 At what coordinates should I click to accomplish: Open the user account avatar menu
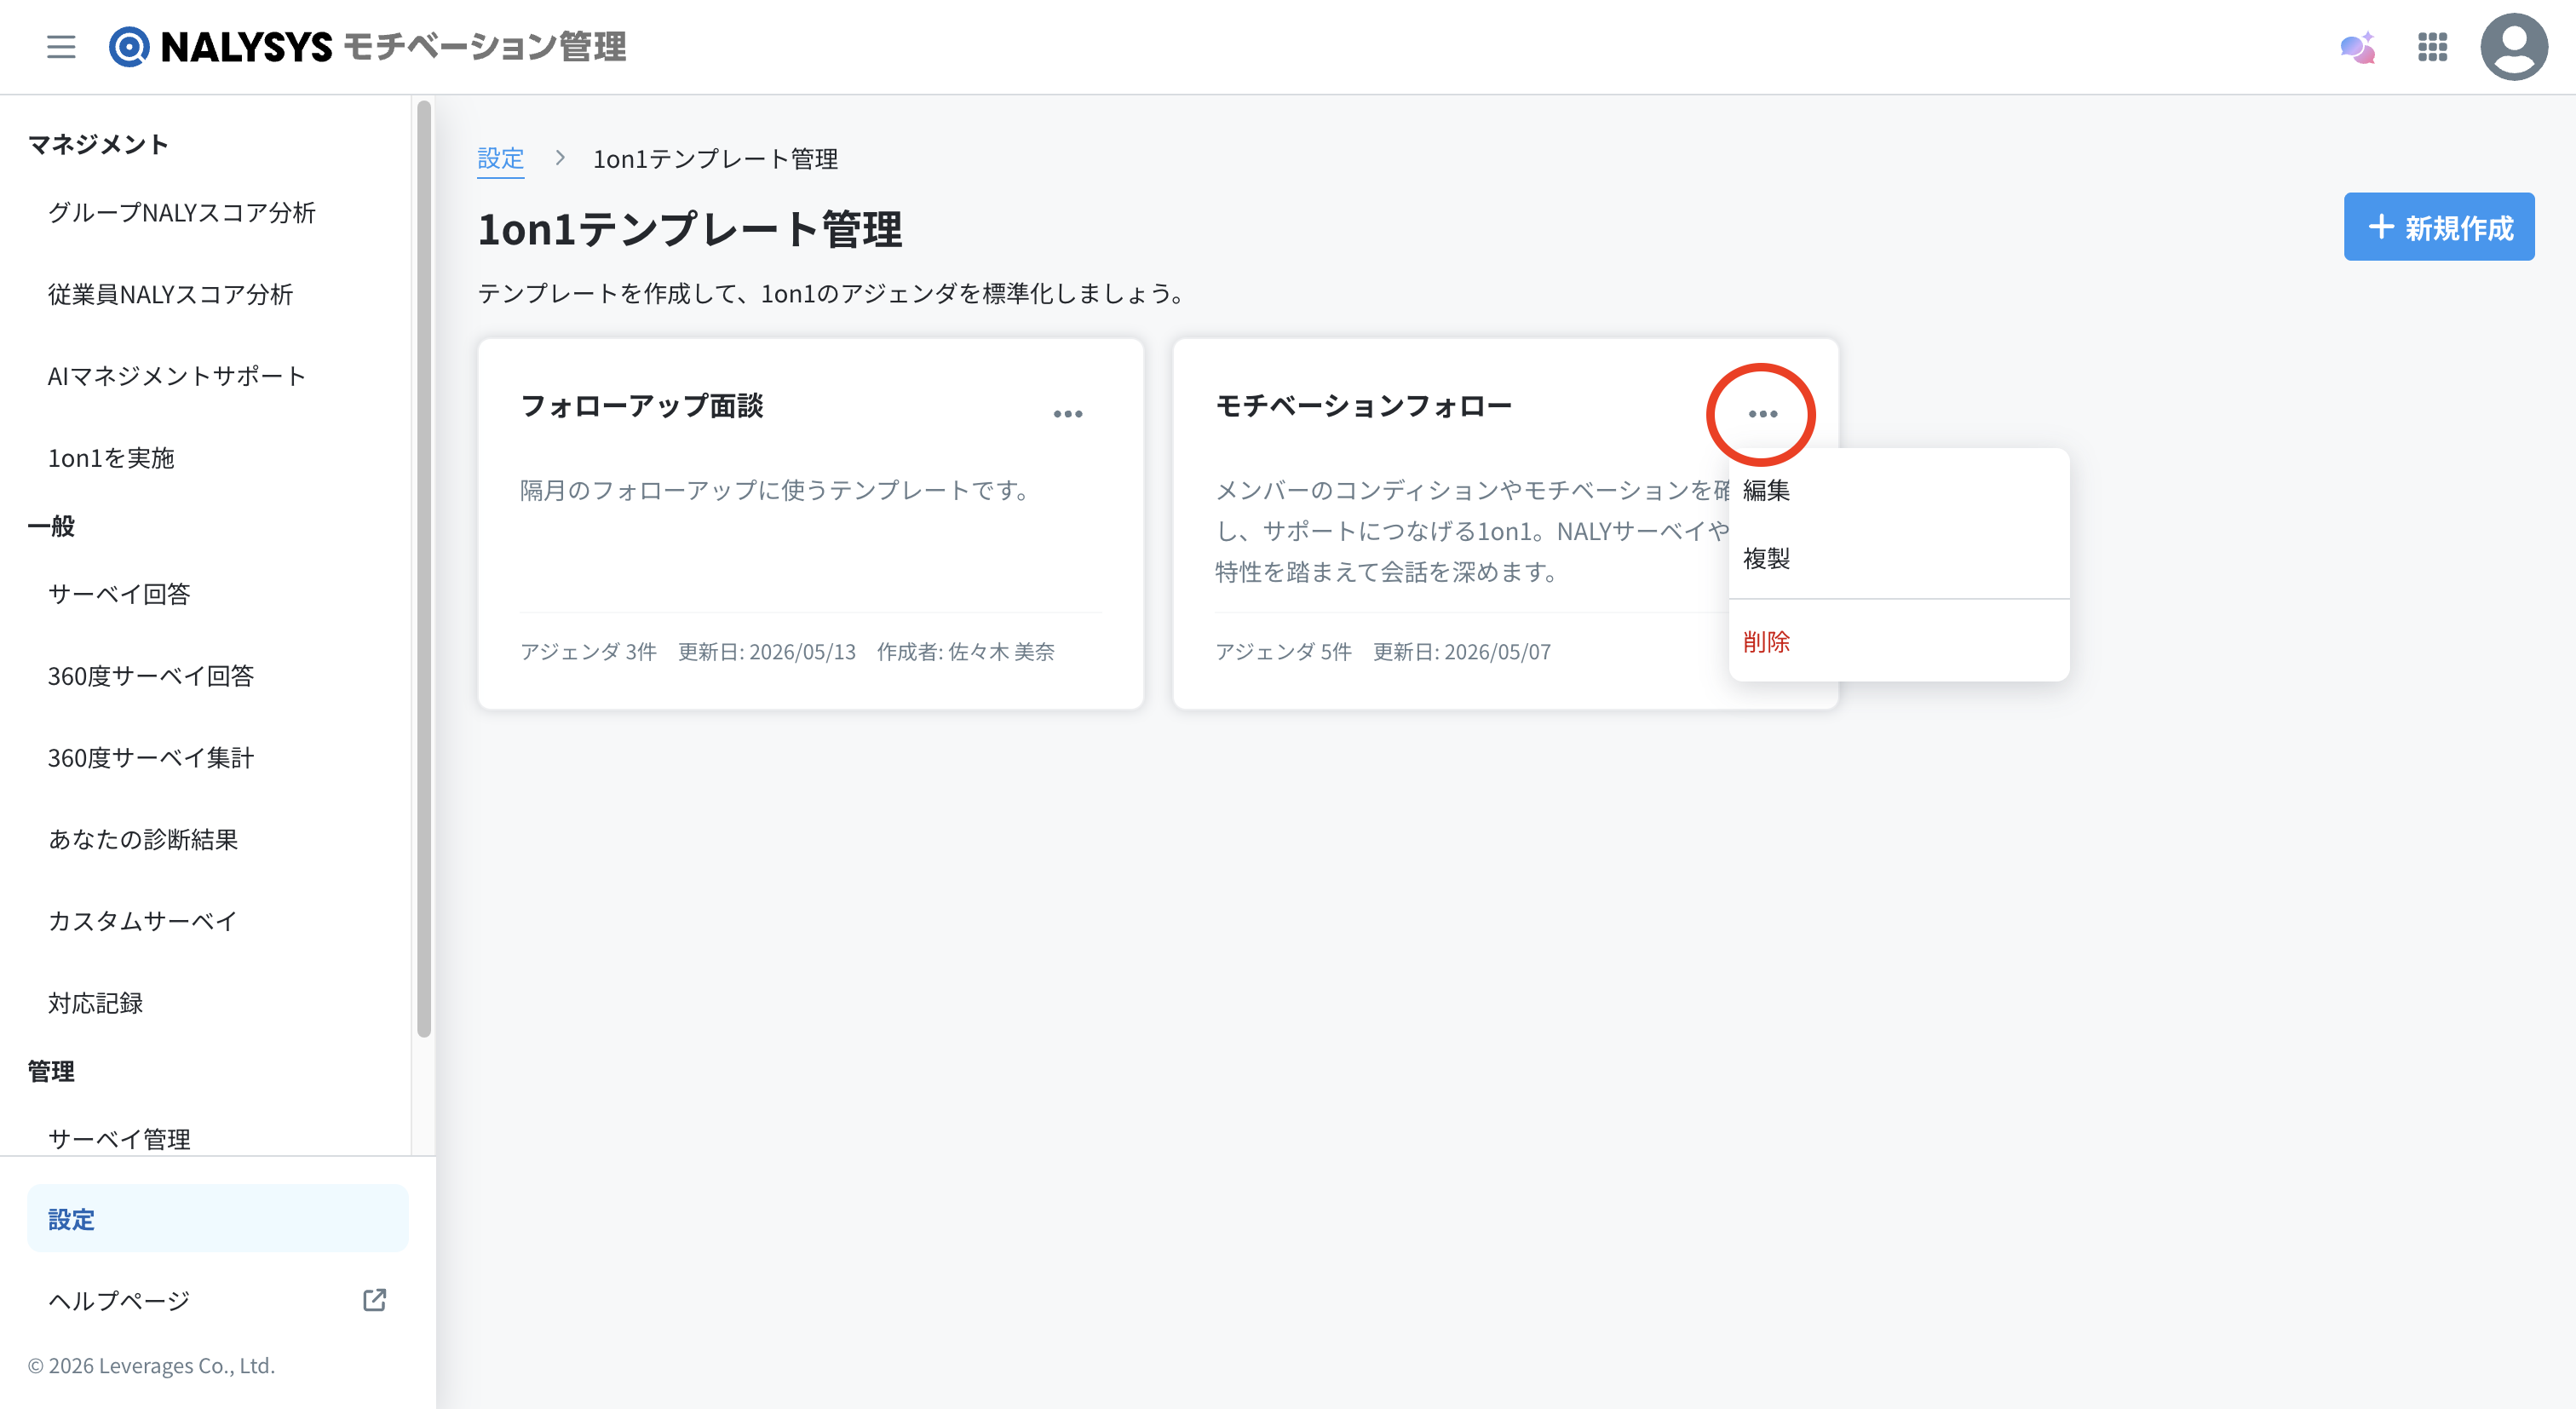[x=2514, y=47]
